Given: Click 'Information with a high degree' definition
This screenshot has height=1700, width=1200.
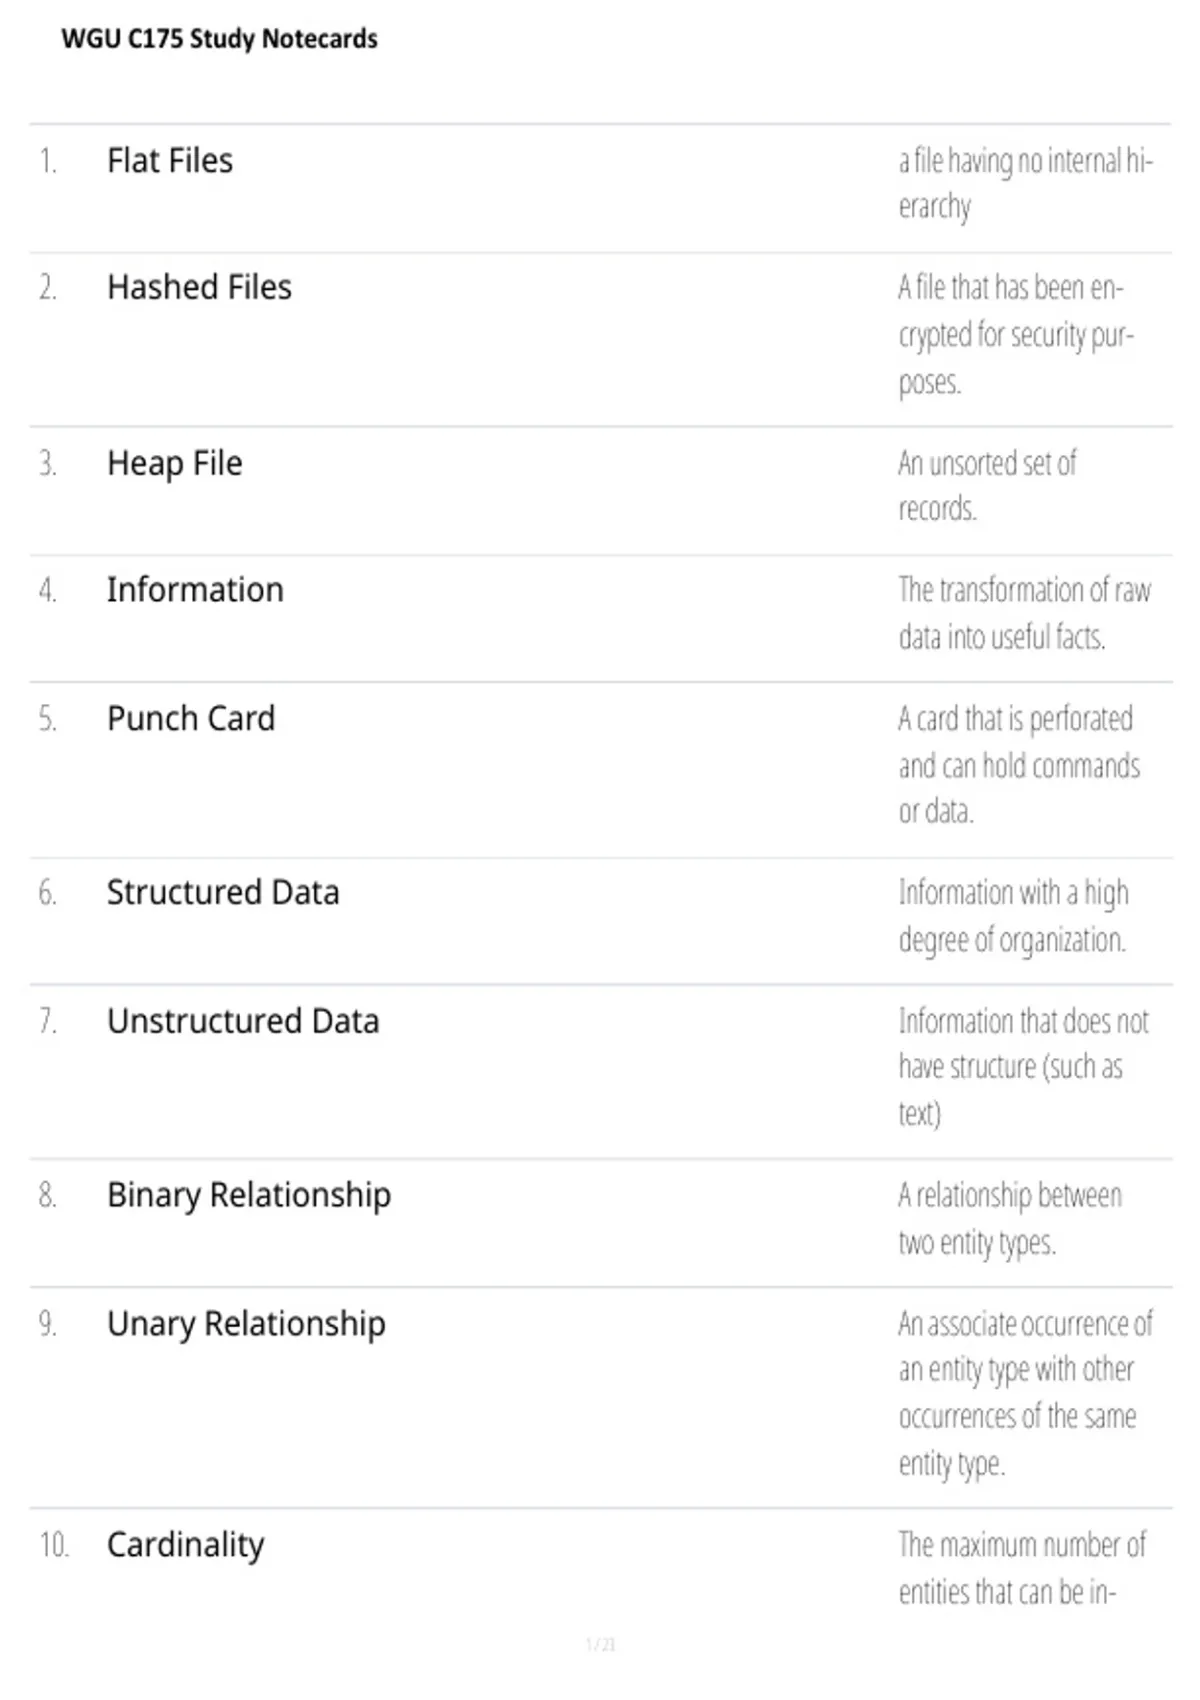Looking at the screenshot, I should click(x=1013, y=916).
